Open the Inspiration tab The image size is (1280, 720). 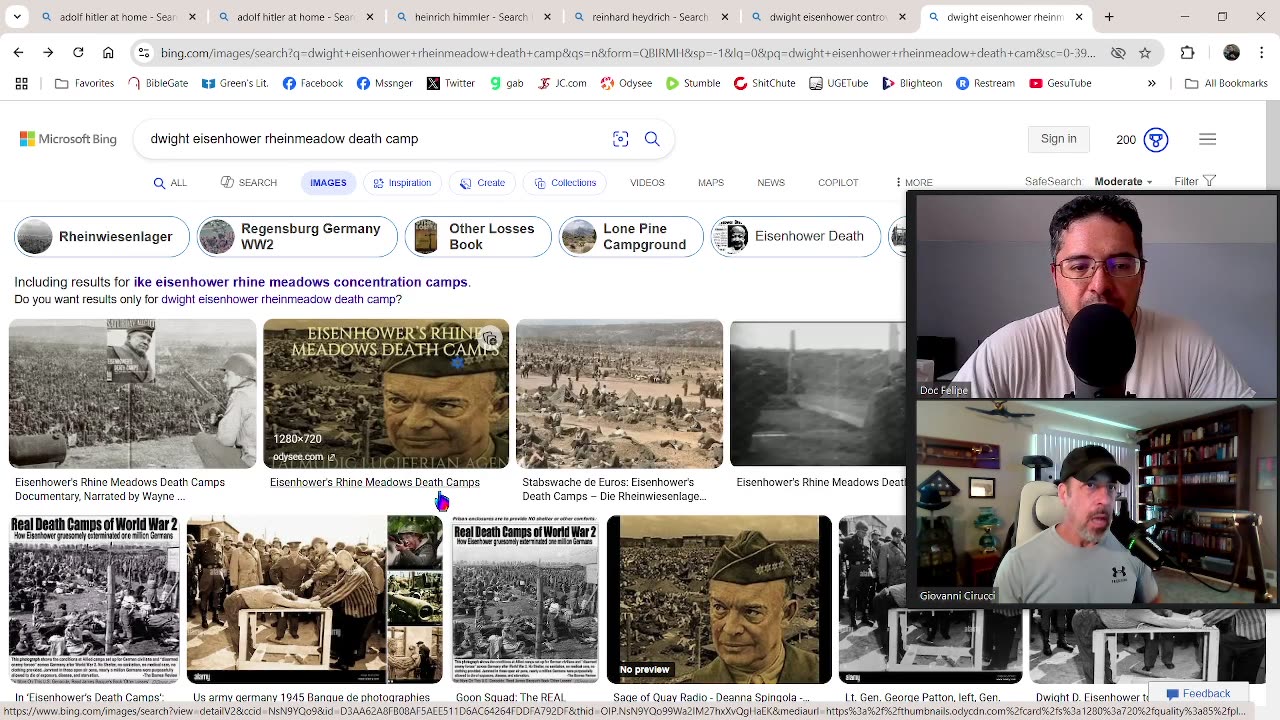402,182
